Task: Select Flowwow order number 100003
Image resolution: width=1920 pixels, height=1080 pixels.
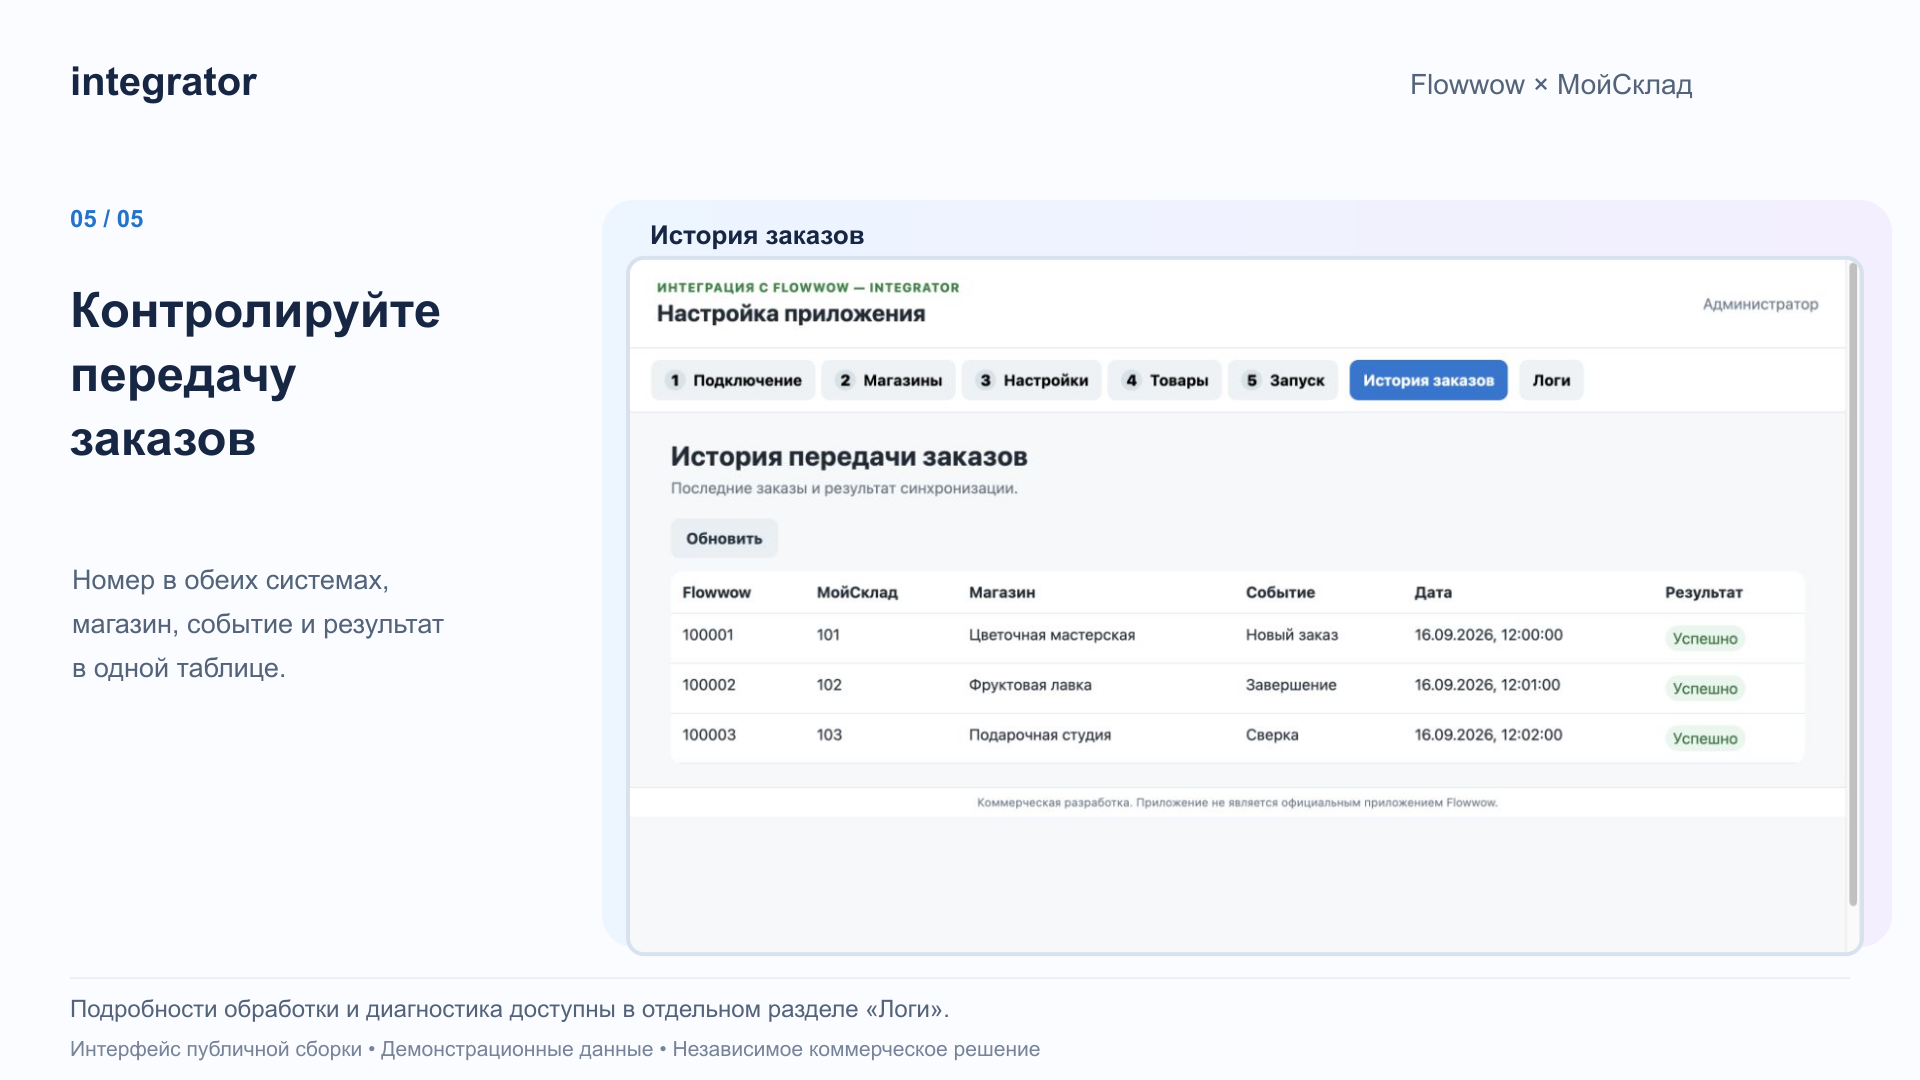Action: pyautogui.click(x=709, y=735)
